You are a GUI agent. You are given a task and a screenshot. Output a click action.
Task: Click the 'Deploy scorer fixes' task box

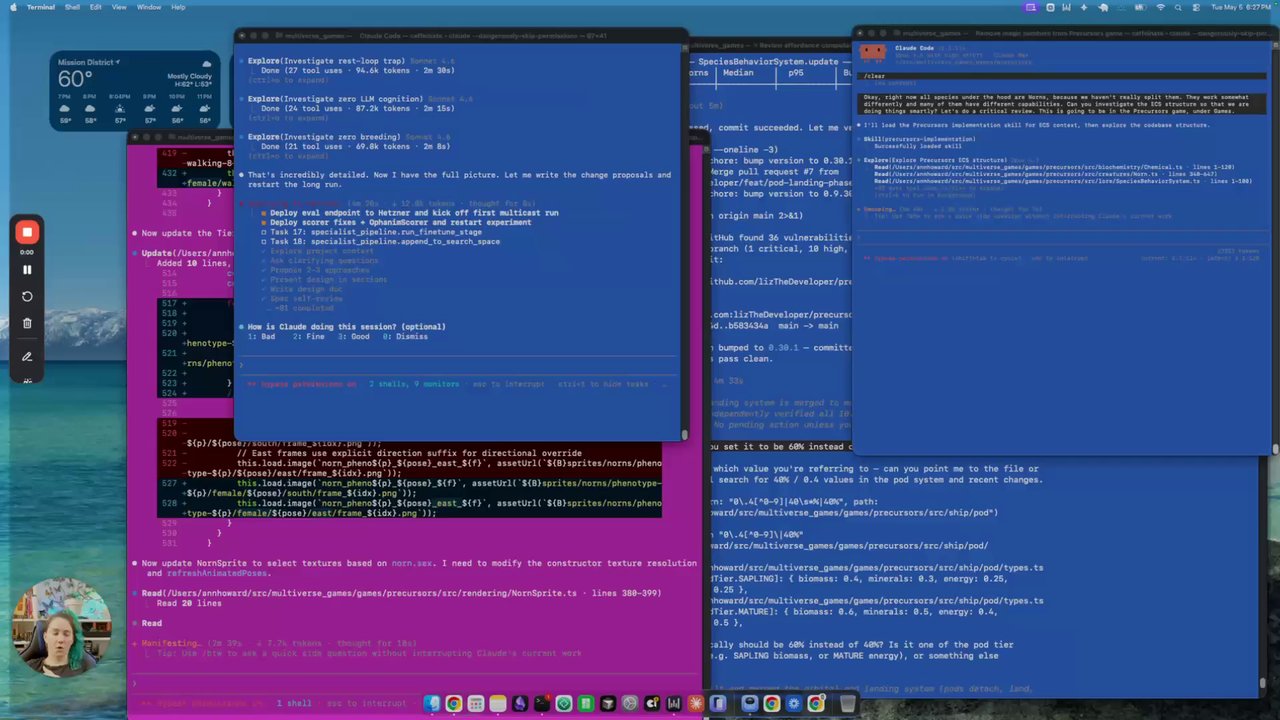tap(264, 222)
